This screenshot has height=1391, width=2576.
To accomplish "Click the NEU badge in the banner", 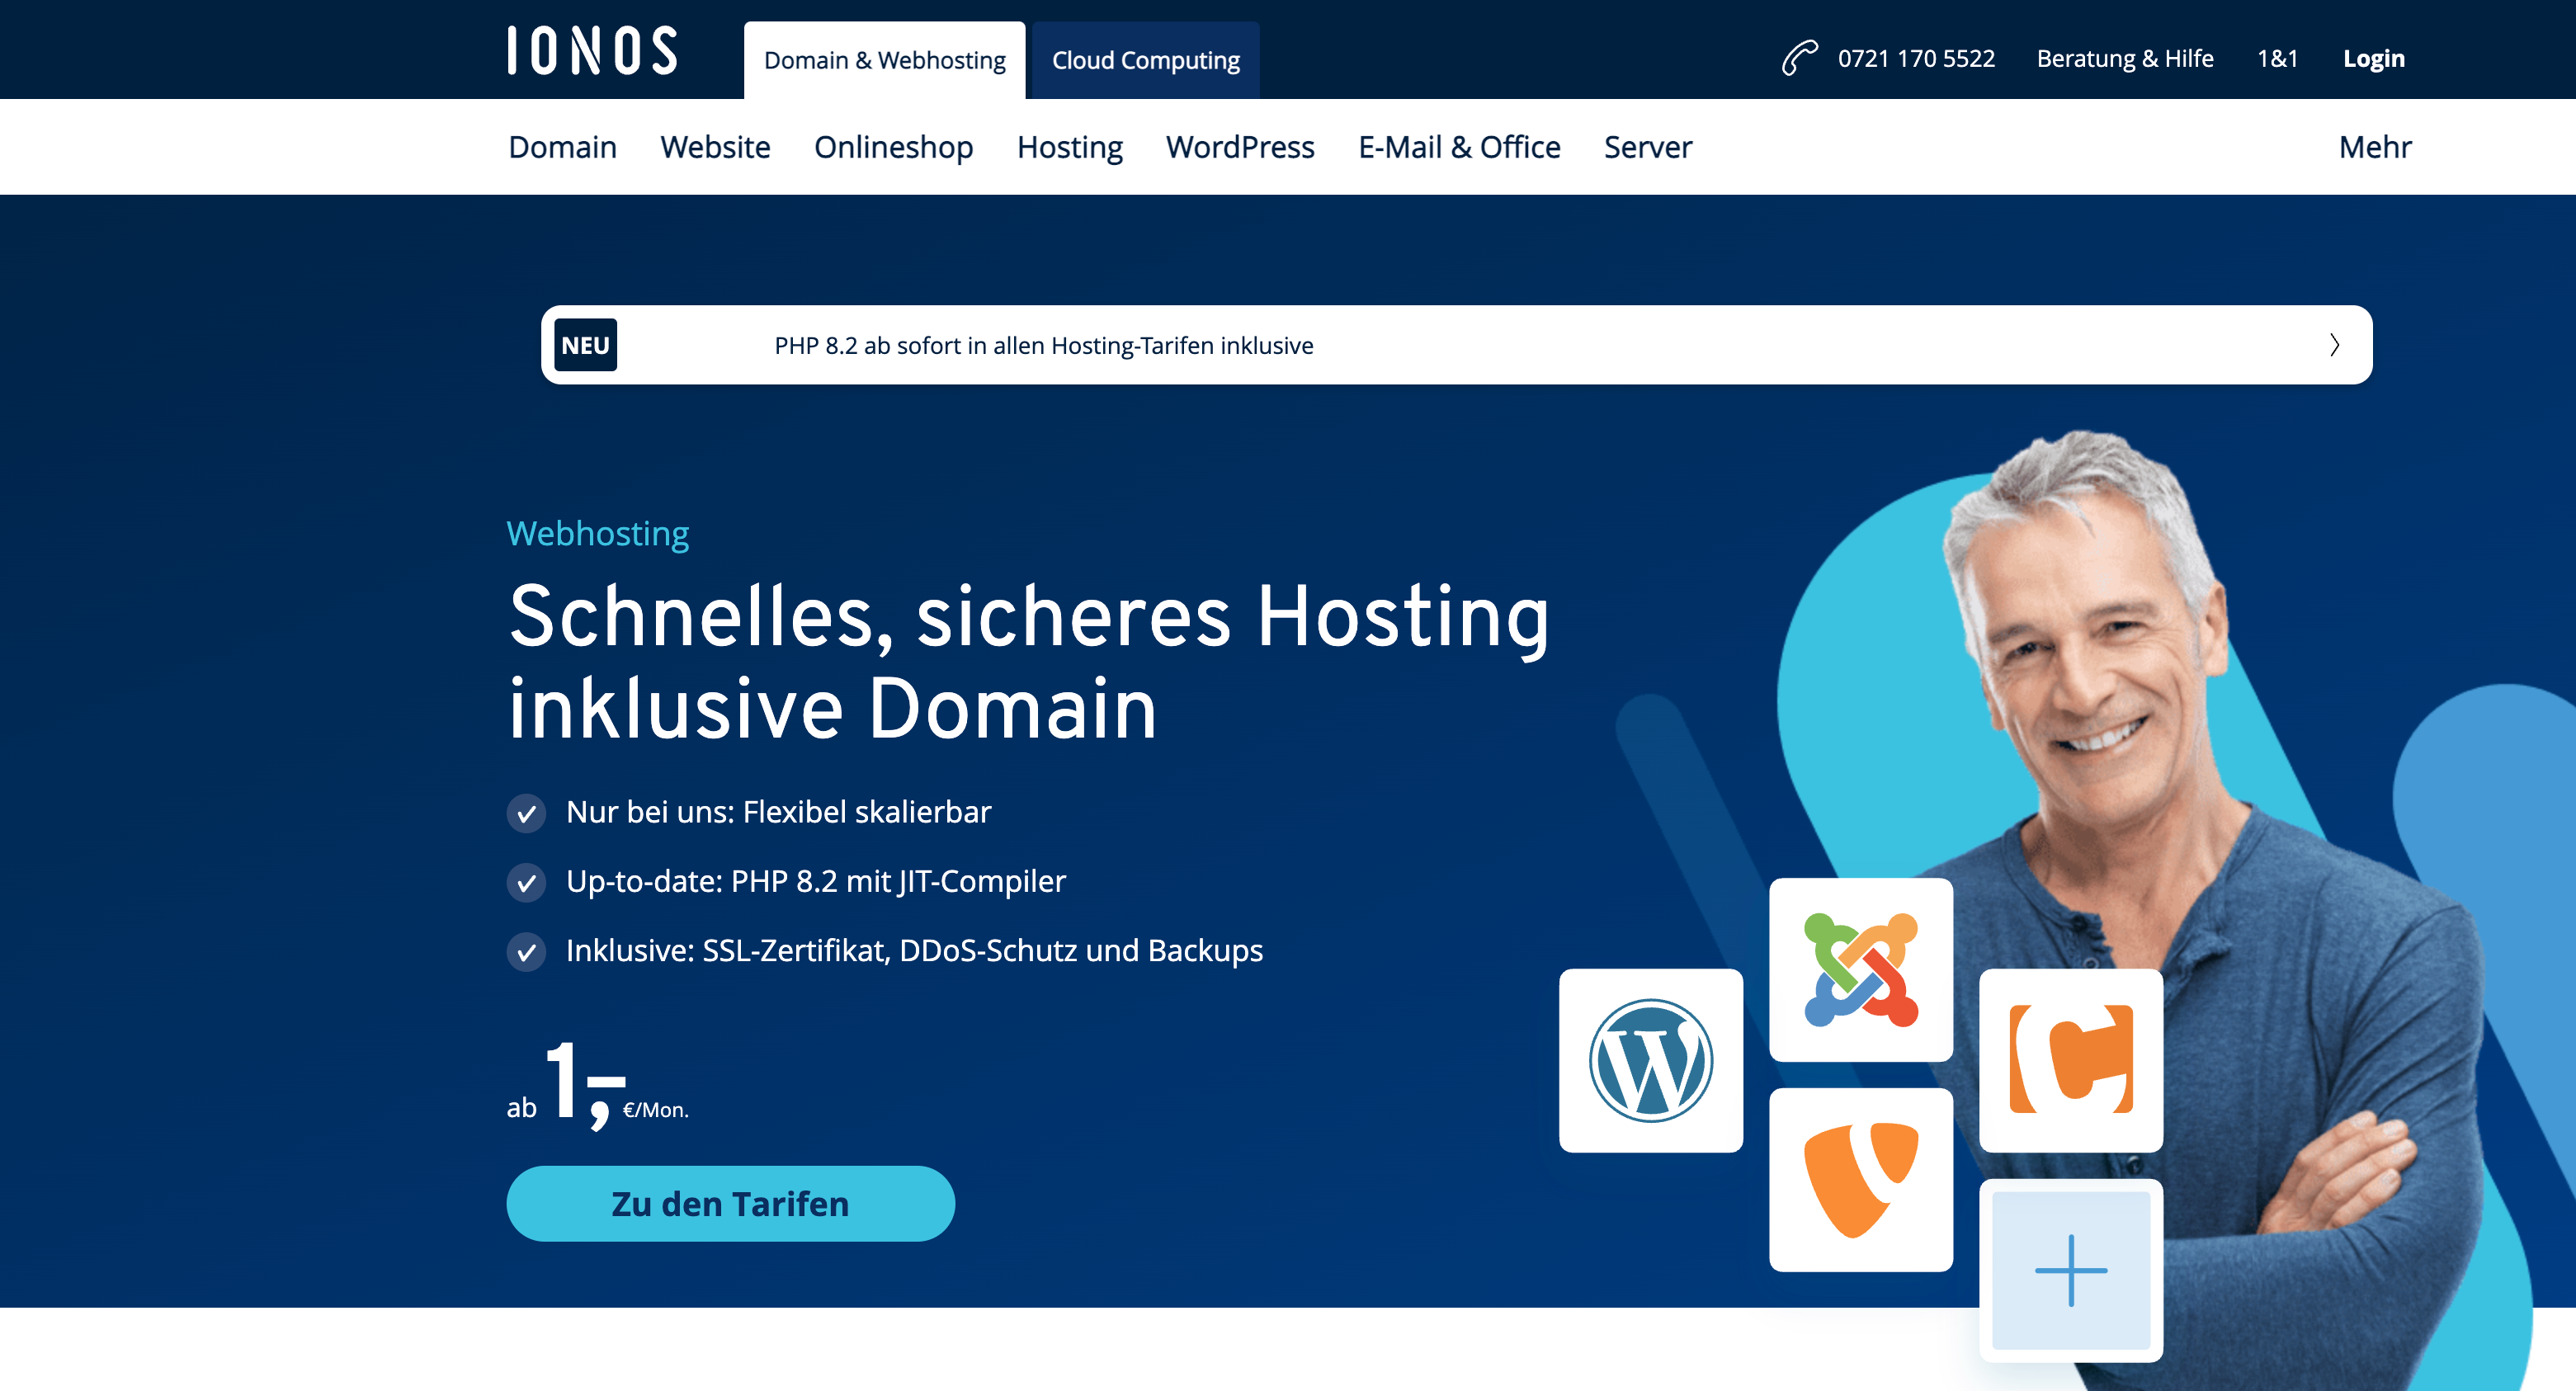I will 585,345.
